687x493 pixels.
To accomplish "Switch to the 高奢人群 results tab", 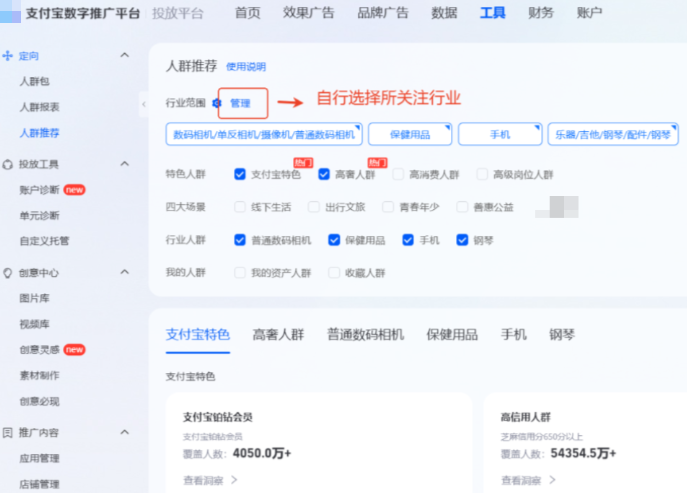I will 278,335.
